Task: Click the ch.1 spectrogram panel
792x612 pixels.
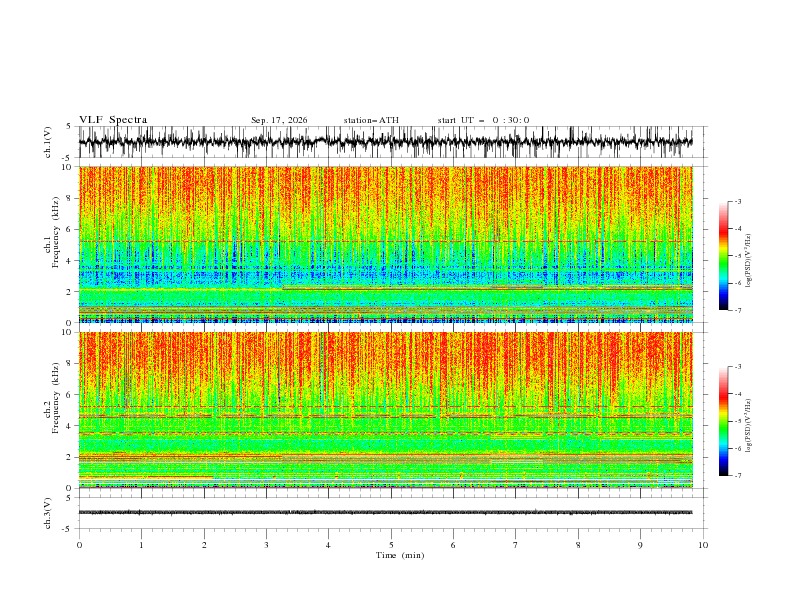Action: click(x=386, y=244)
